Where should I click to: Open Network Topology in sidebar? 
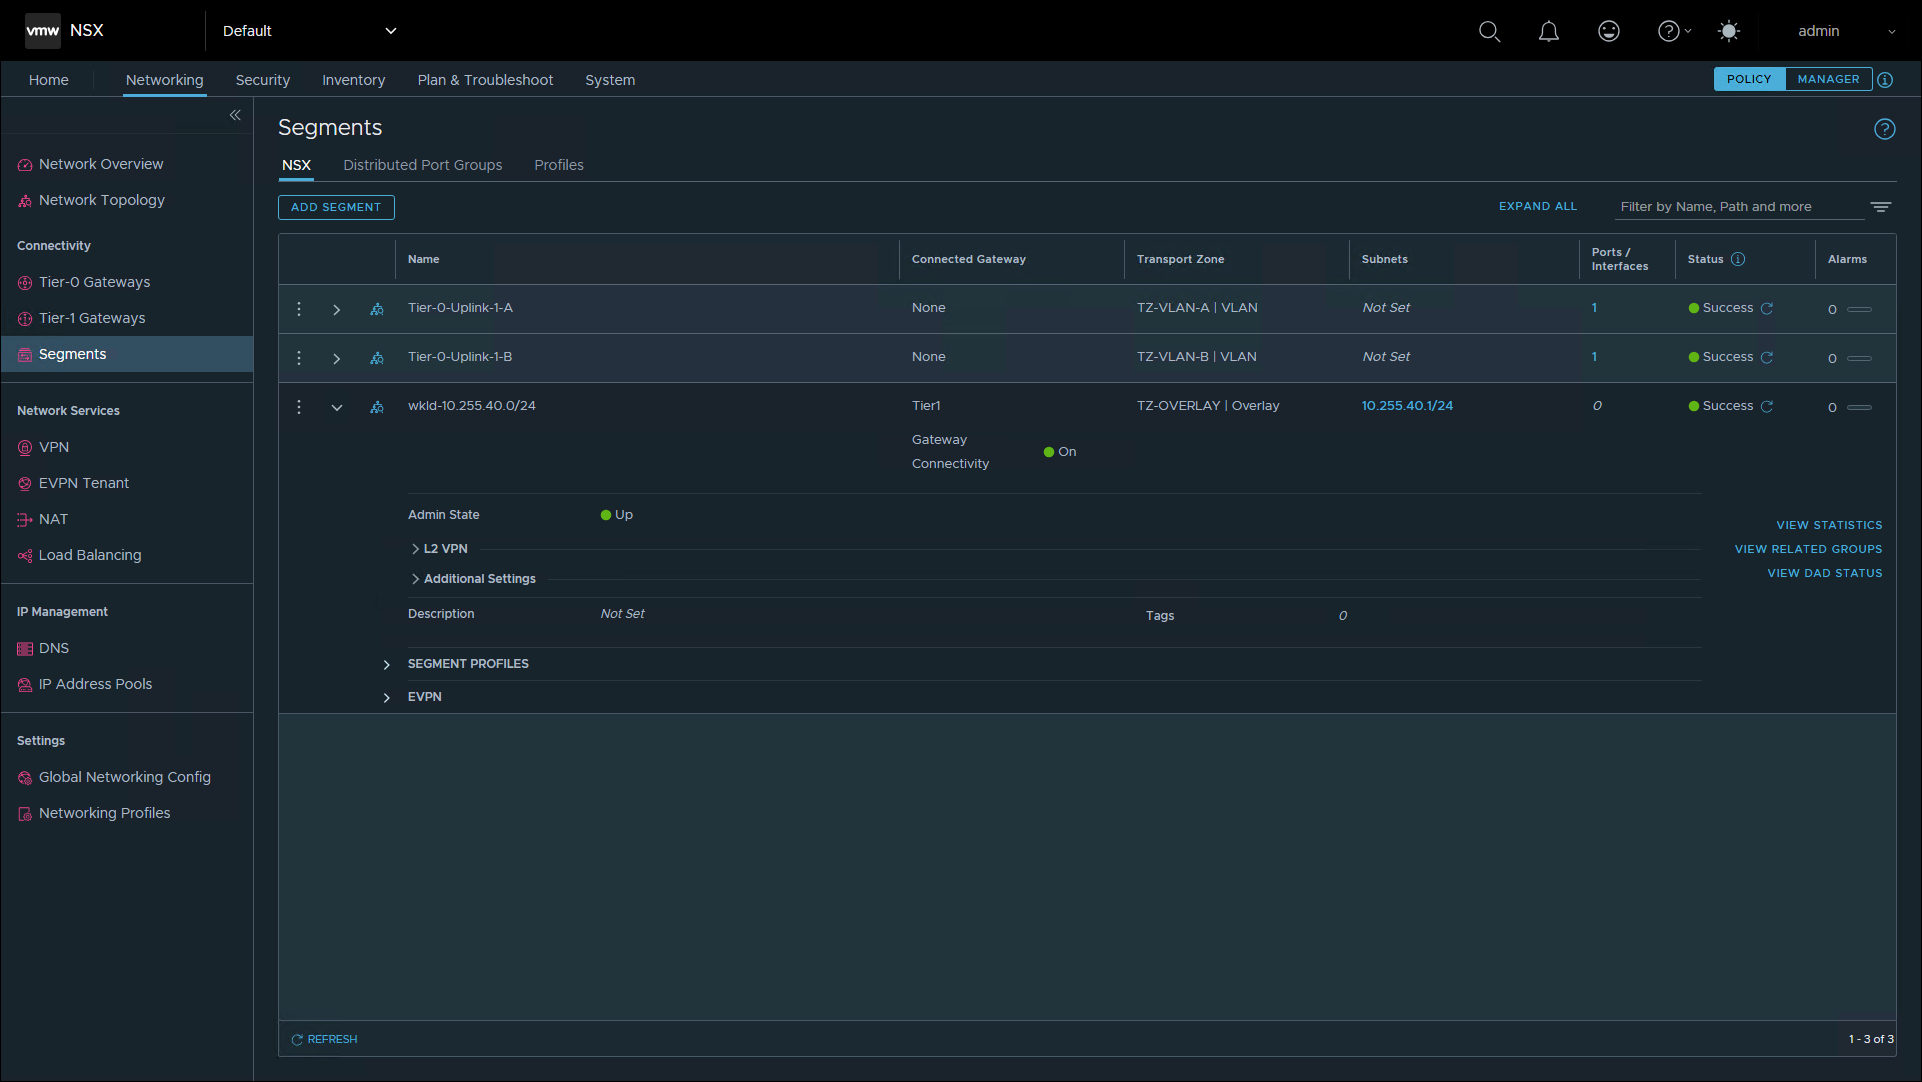click(x=101, y=200)
